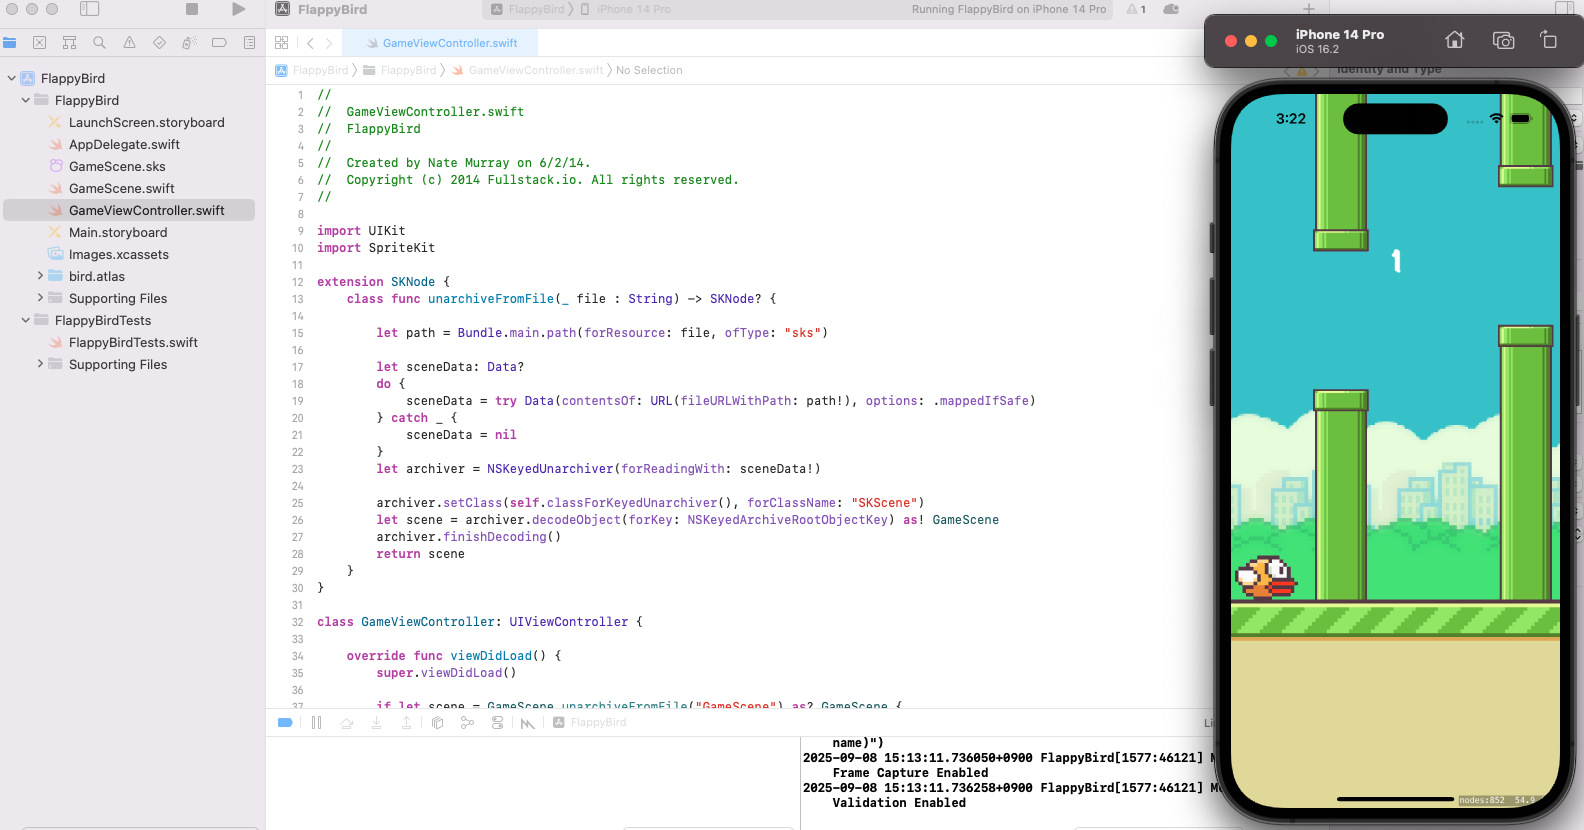The height and width of the screenshot is (830, 1584).
Task: Expand Supporting Files under FlappyBirdTests
Action: pyautogui.click(x=40, y=364)
